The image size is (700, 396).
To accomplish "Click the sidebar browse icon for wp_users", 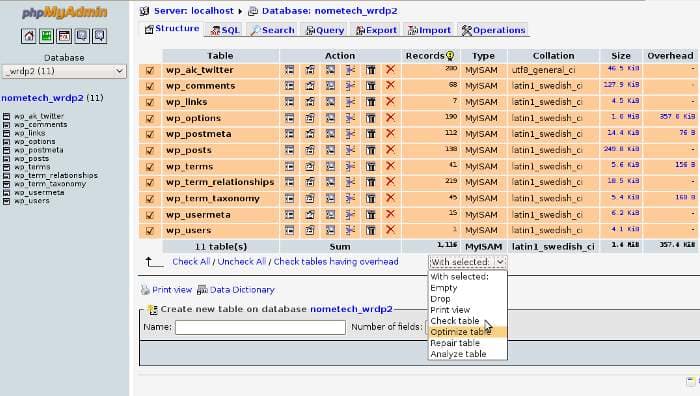I will [6, 201].
